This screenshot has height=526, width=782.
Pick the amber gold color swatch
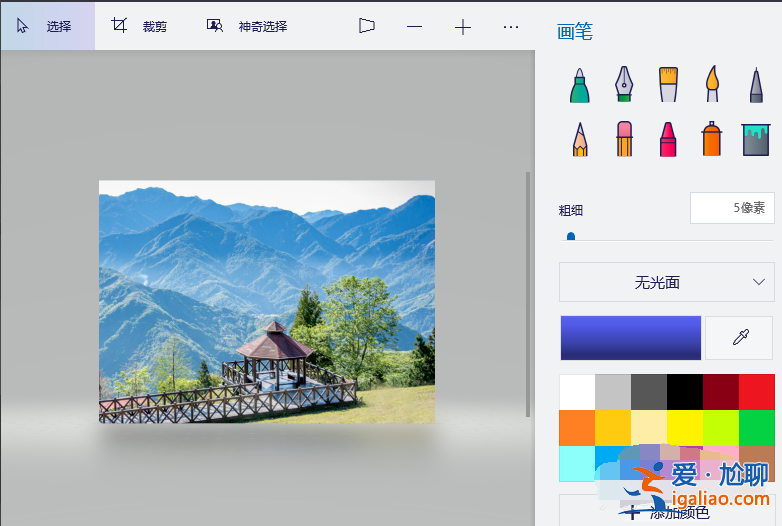[x=613, y=428]
